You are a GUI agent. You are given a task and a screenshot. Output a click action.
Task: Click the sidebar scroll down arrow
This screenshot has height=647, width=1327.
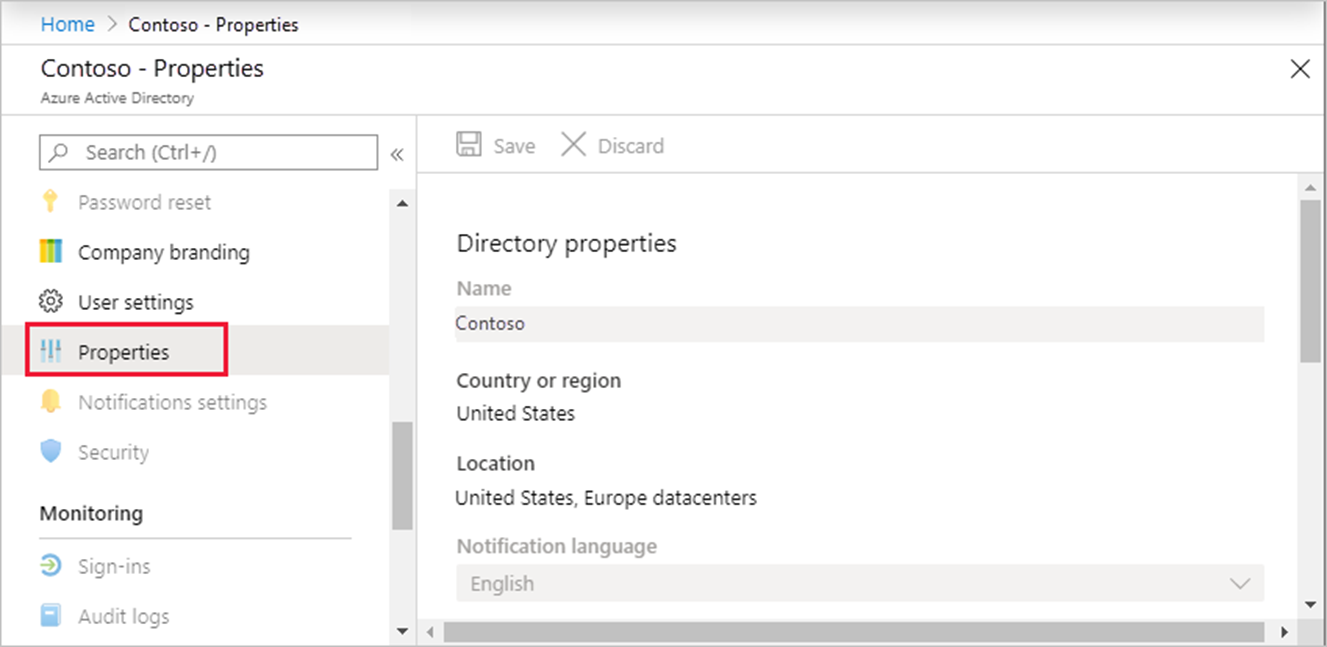click(x=402, y=631)
